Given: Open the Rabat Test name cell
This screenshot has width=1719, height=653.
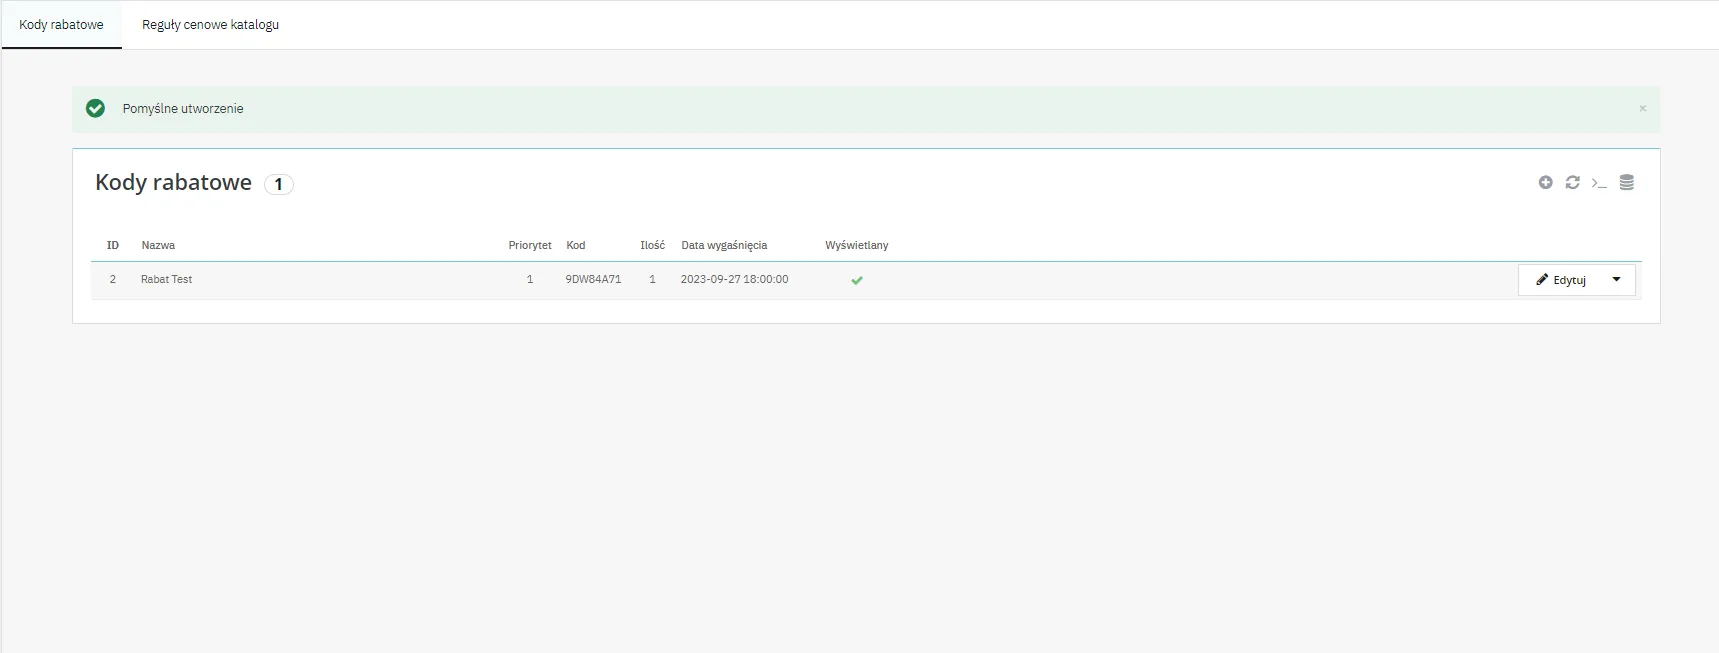Looking at the screenshot, I should point(166,280).
